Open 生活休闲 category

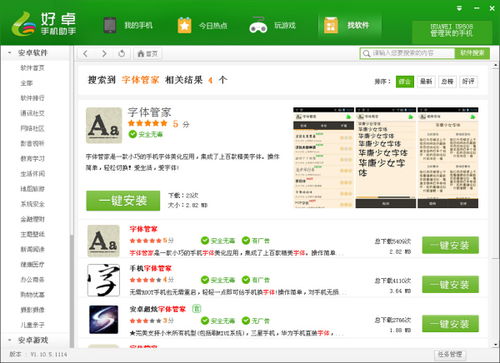point(32,174)
